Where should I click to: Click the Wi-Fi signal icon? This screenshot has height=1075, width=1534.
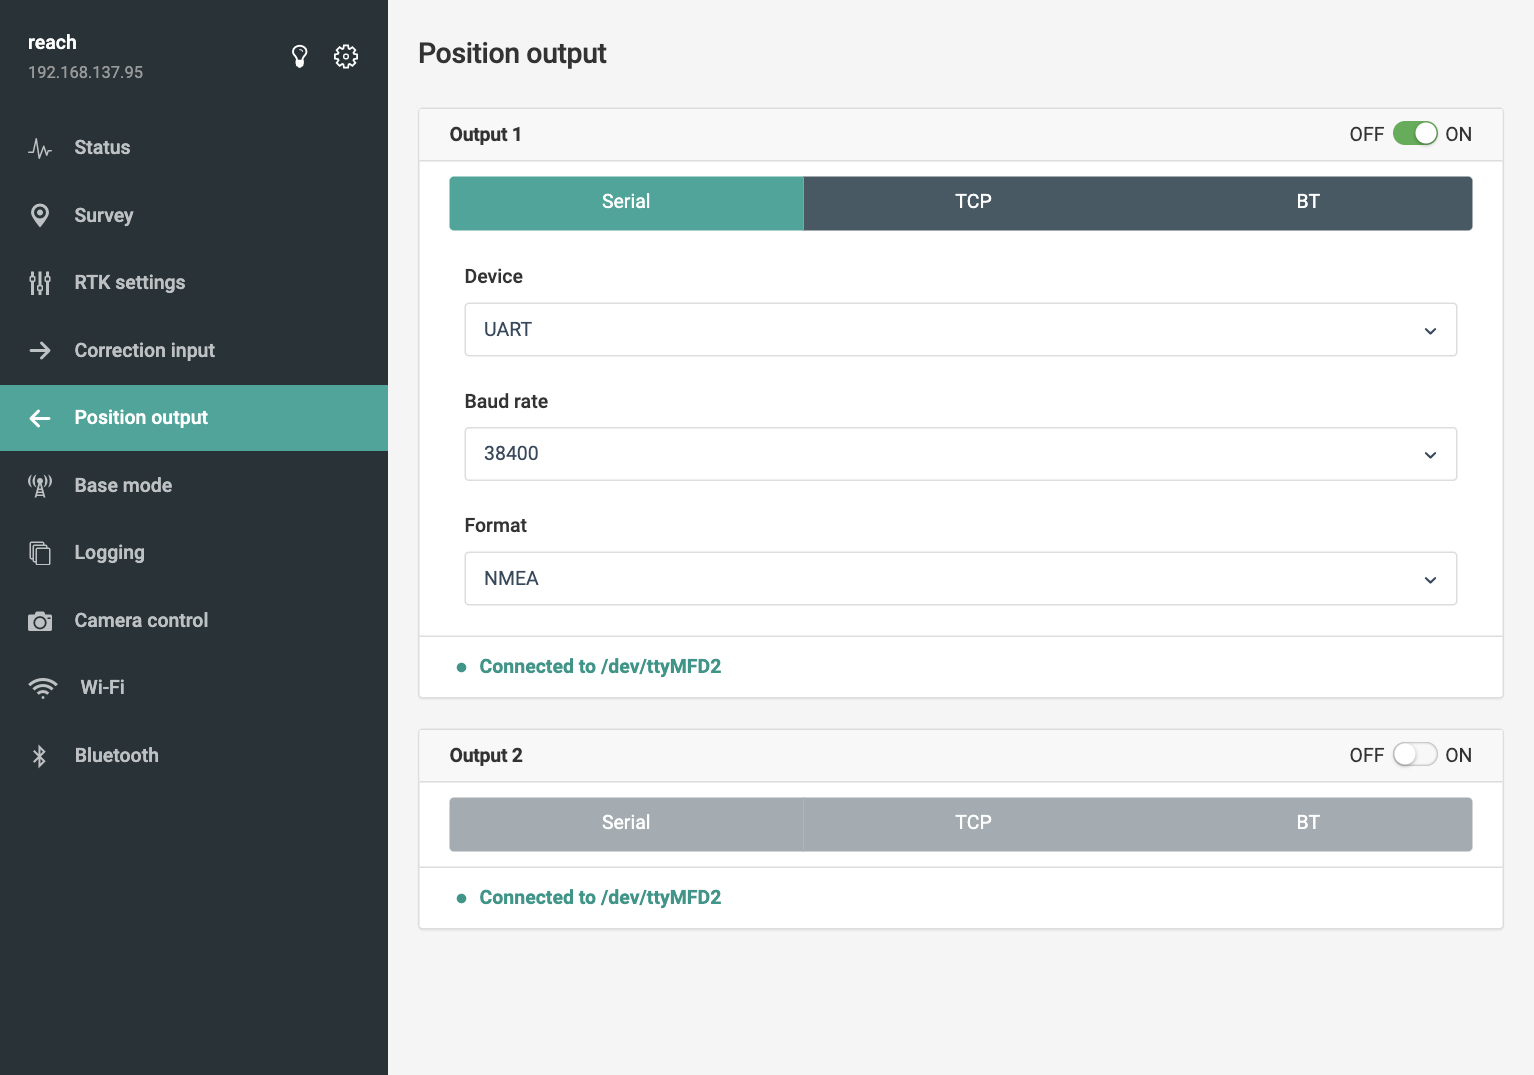tap(43, 688)
